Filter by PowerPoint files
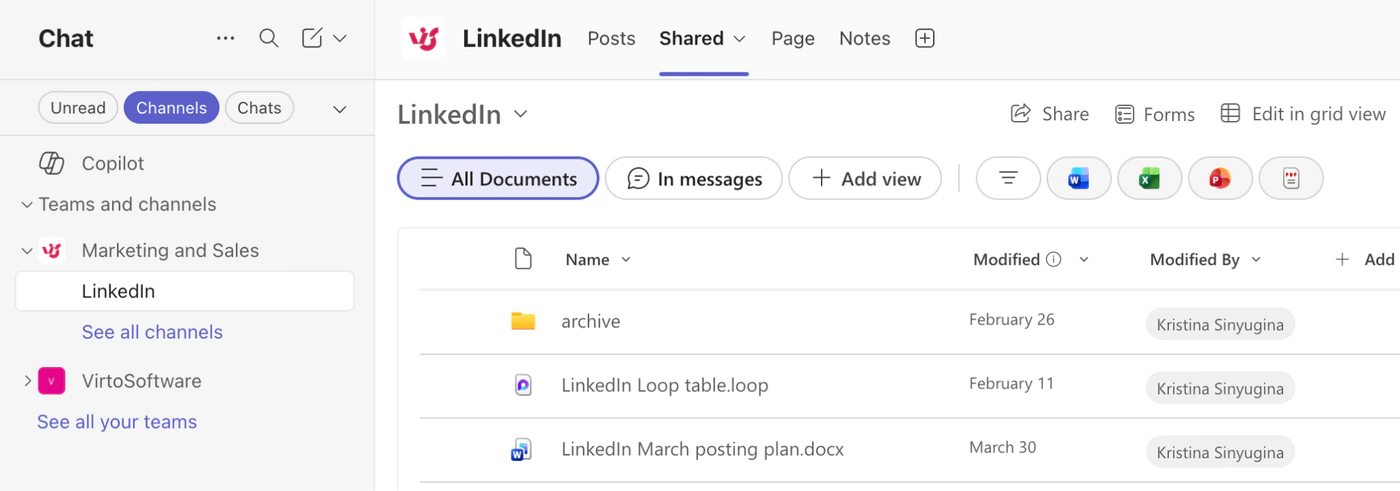1400x491 pixels. click(x=1220, y=178)
